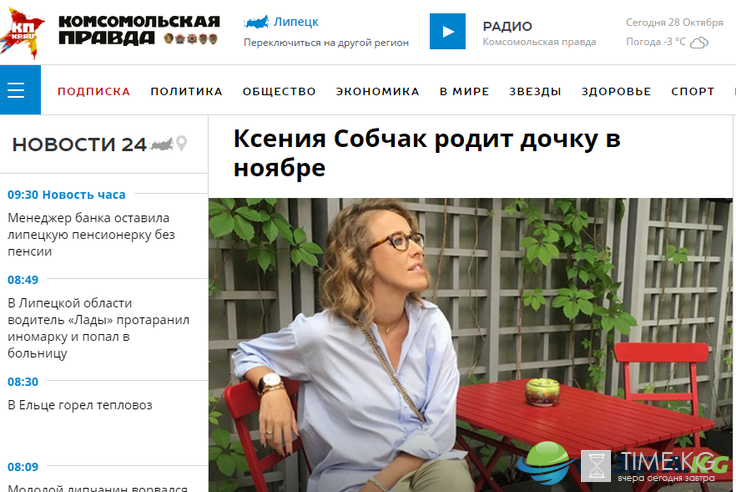This screenshot has height=492, width=736.
Task: Open the news item В Ельце горел тепловоз
Action: (x=80, y=405)
